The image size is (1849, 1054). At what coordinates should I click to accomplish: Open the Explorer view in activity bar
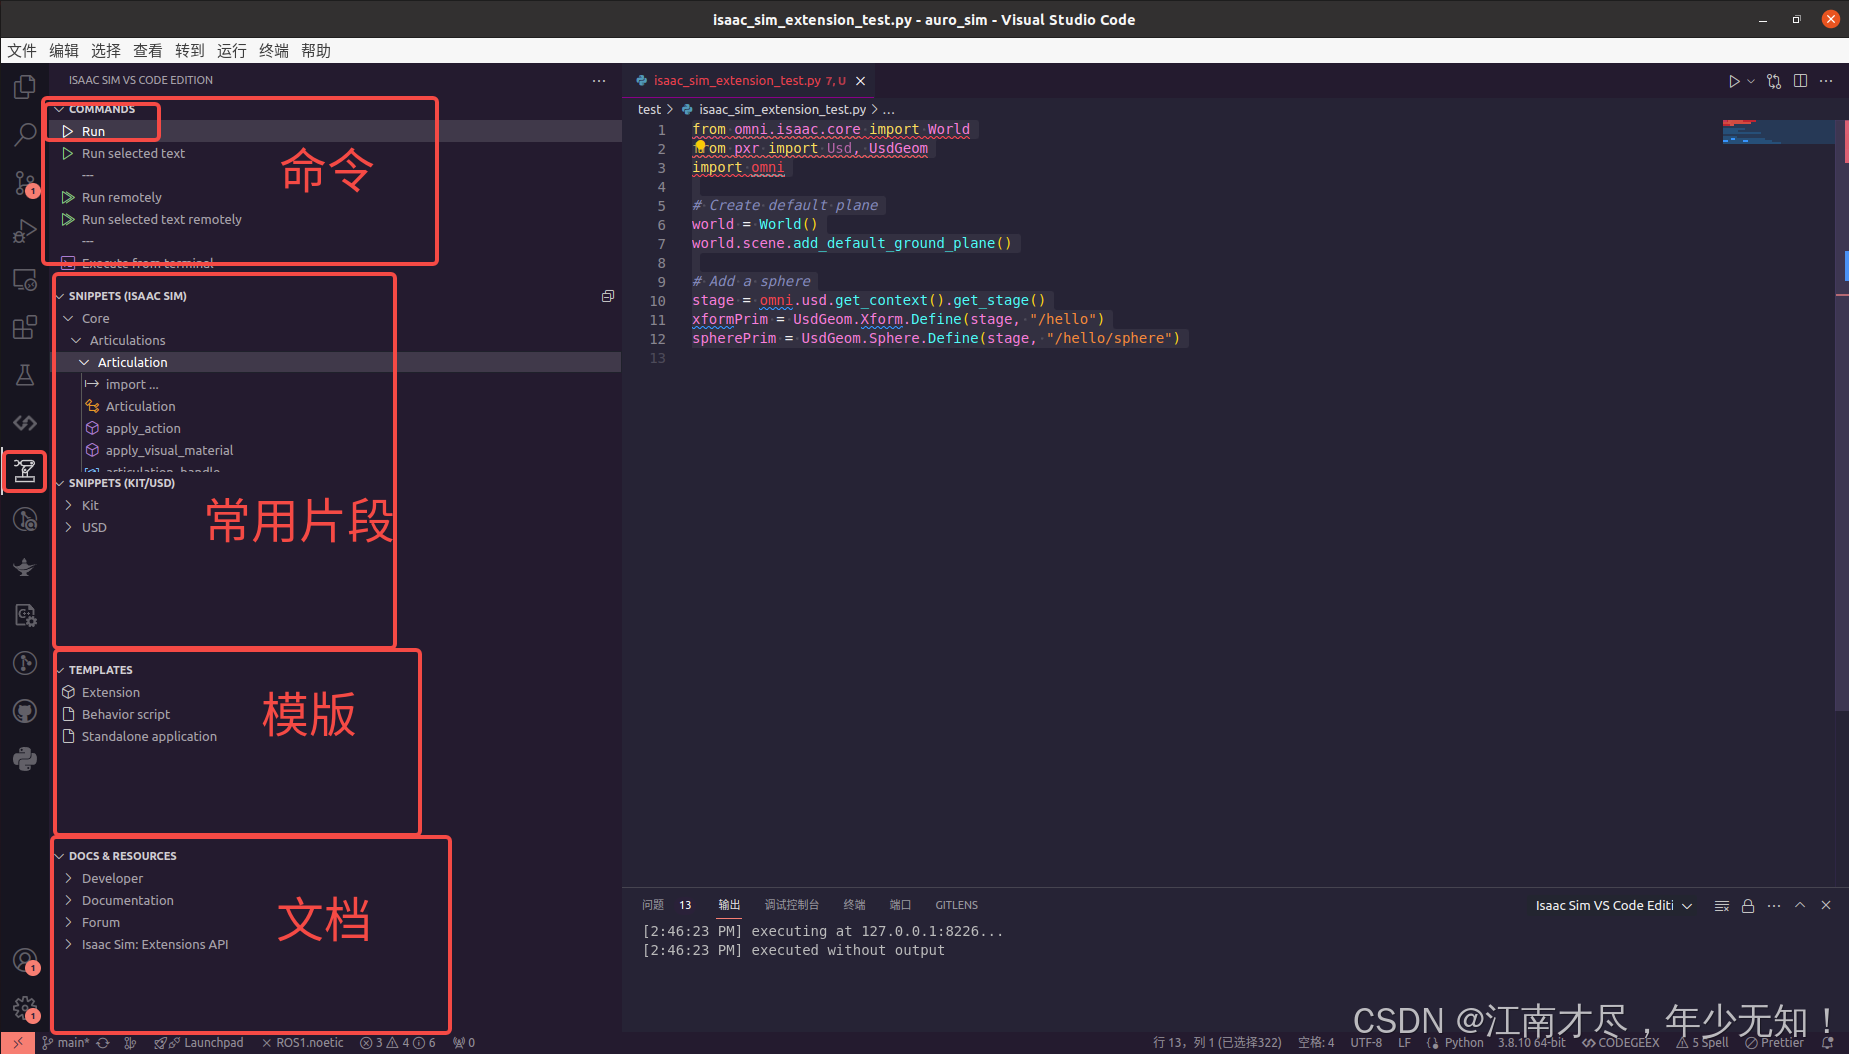pos(25,87)
